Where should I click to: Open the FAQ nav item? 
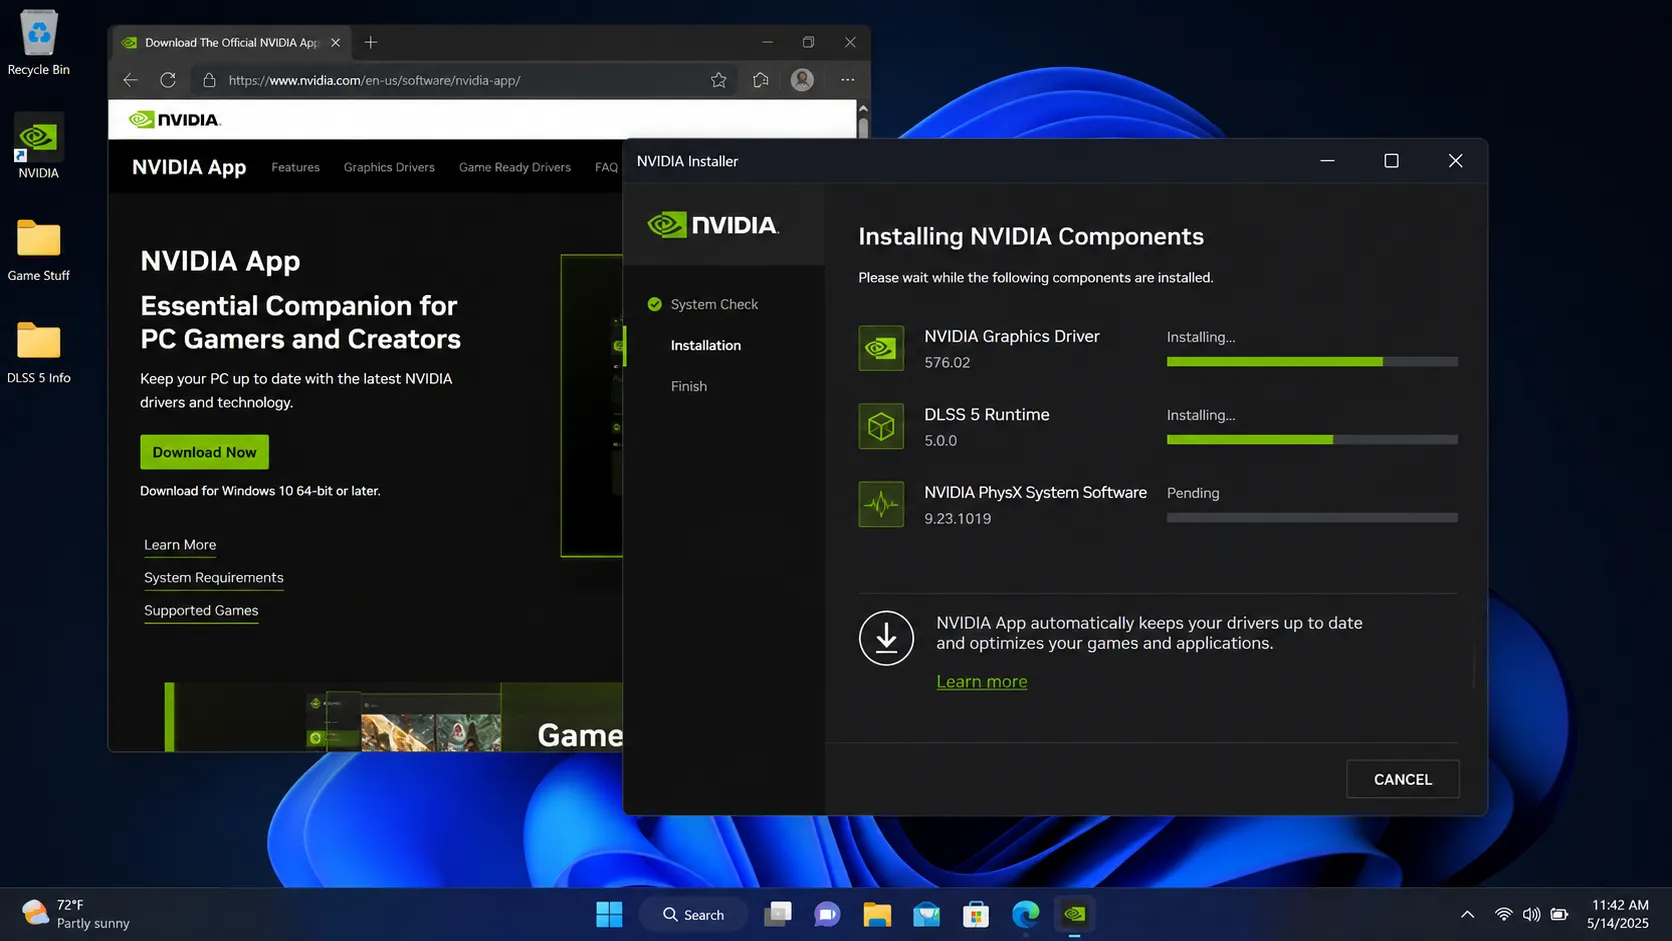coord(606,167)
